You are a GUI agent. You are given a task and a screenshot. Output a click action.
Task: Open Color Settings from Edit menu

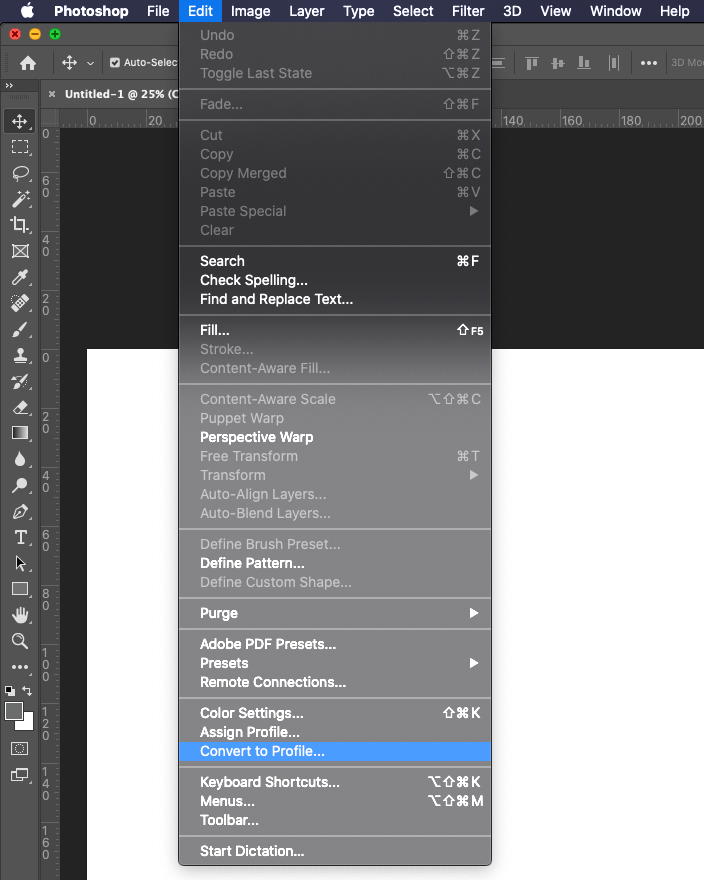[x=335, y=713]
